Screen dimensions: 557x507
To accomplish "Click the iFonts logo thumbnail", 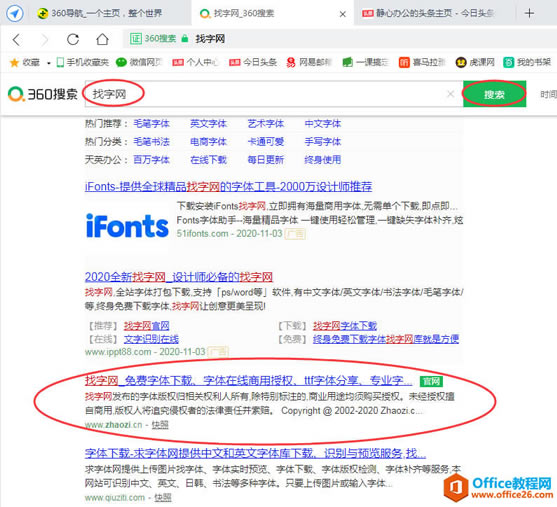I will click(127, 226).
